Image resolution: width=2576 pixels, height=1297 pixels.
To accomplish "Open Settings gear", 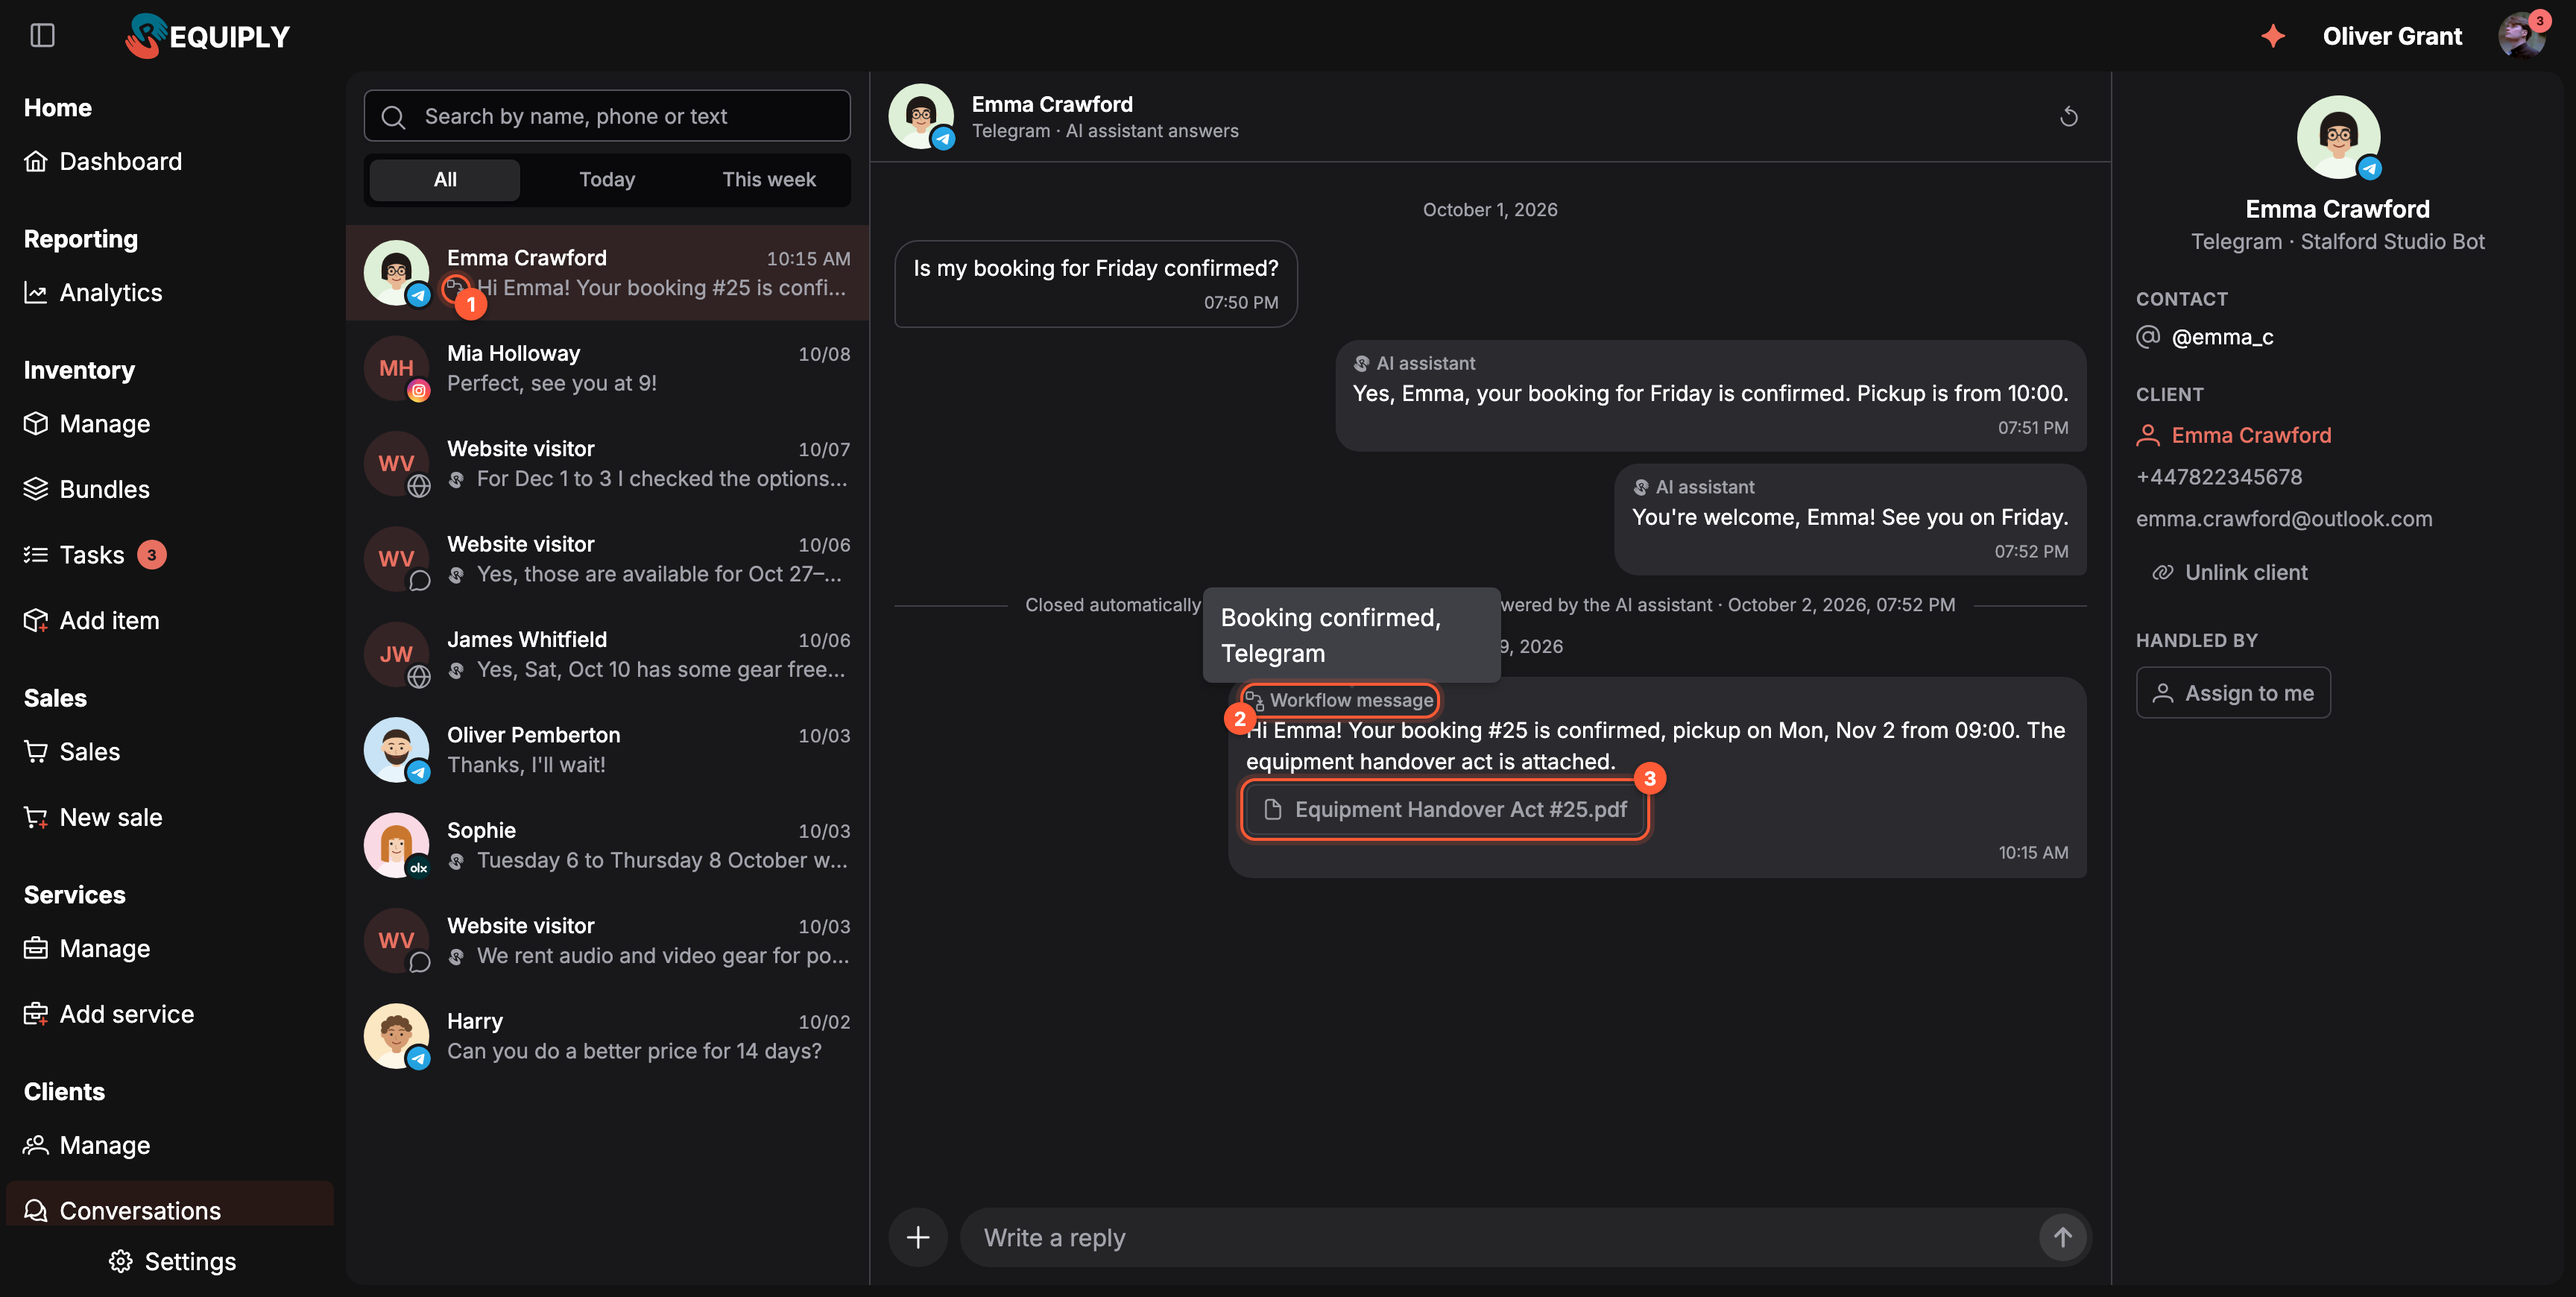I will (173, 1261).
